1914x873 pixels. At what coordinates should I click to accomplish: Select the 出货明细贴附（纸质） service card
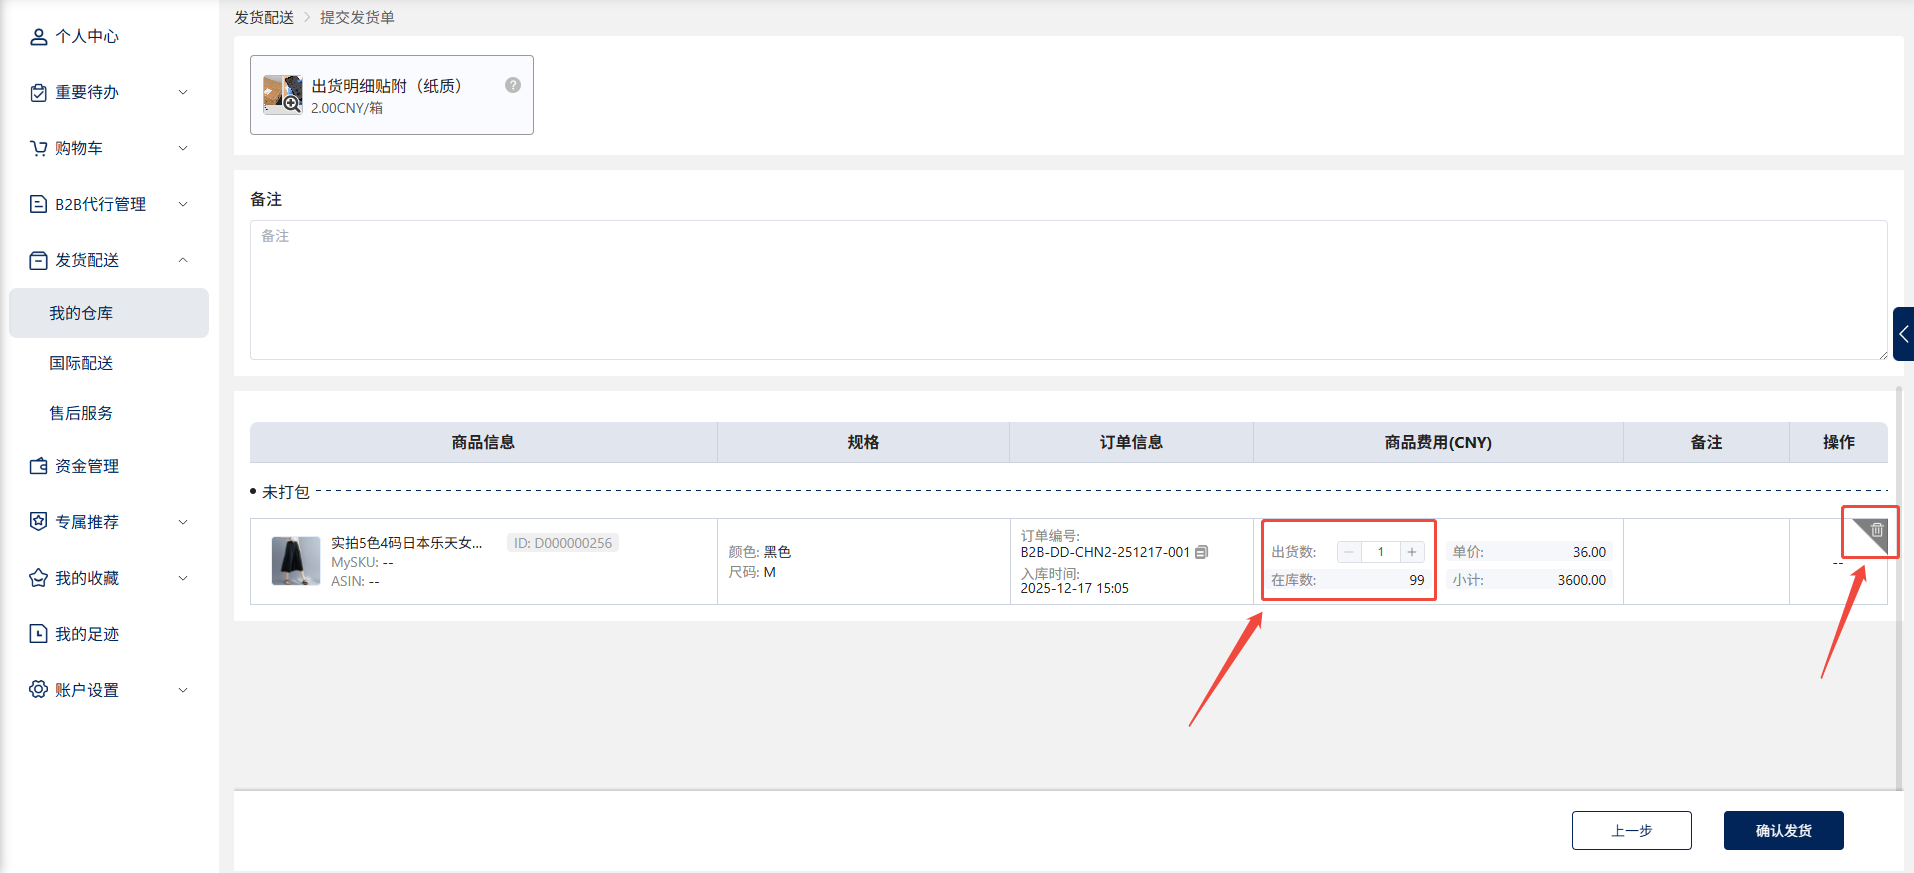pos(391,95)
